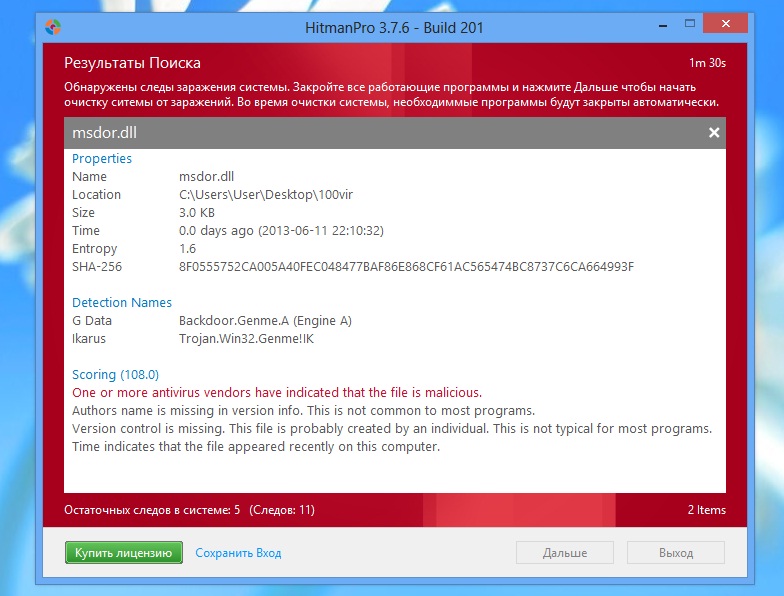
Task: Click the Entropy property label
Action: tap(94, 248)
